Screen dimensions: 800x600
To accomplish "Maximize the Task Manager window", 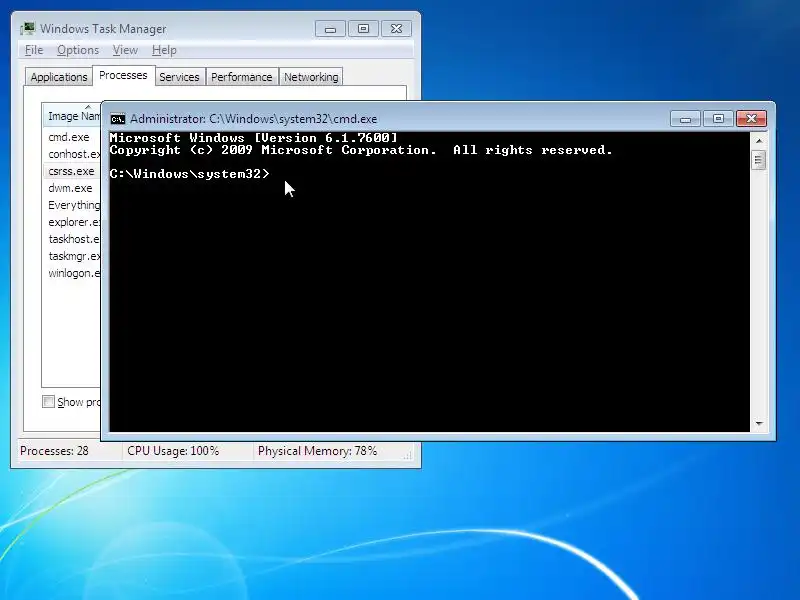I will point(363,29).
